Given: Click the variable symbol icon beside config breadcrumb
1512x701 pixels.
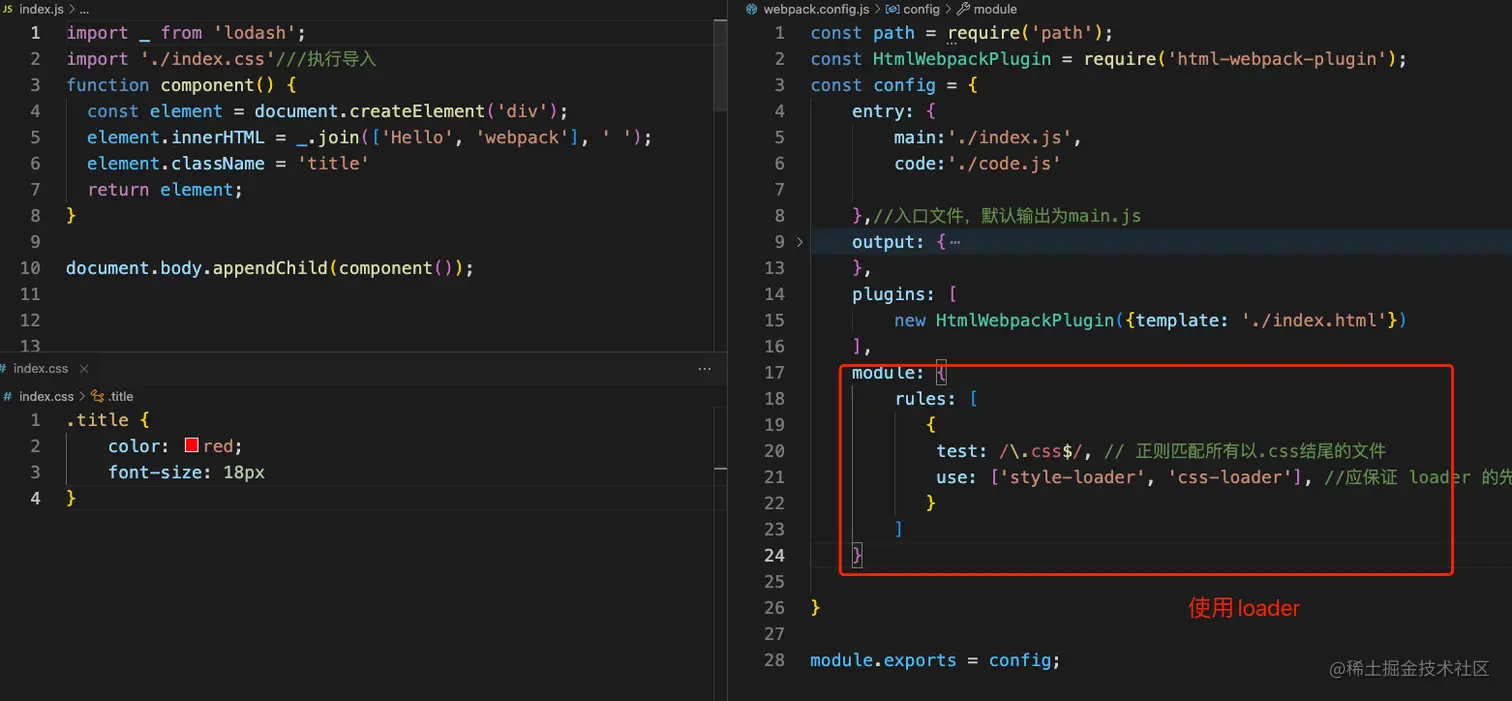Looking at the screenshot, I should coord(894,9).
